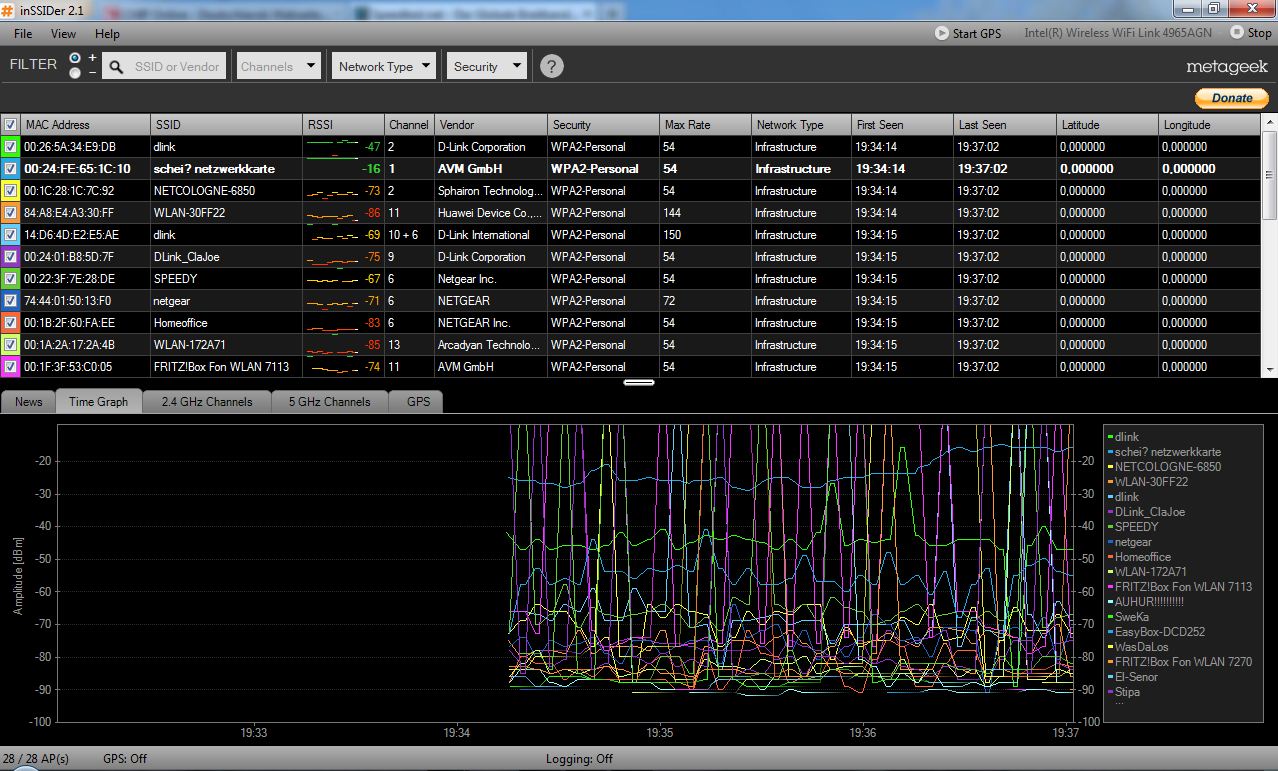Screen dimensions: 1278x771
Task: Click the -16 RSSI value
Action: (x=371, y=169)
